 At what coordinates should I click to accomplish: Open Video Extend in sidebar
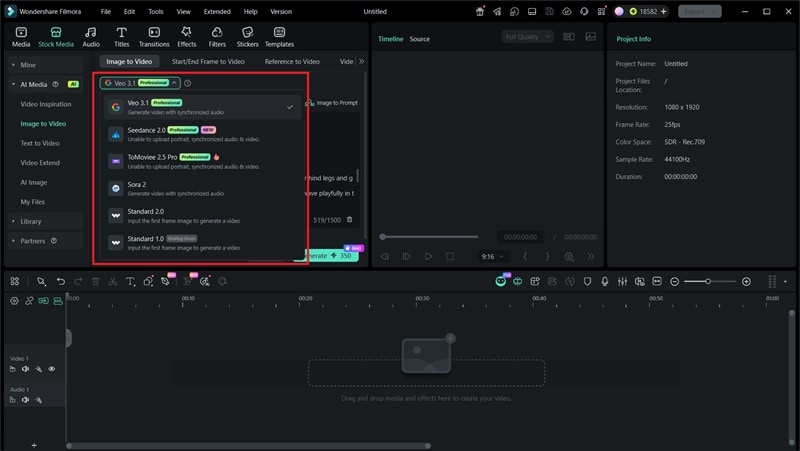40,163
